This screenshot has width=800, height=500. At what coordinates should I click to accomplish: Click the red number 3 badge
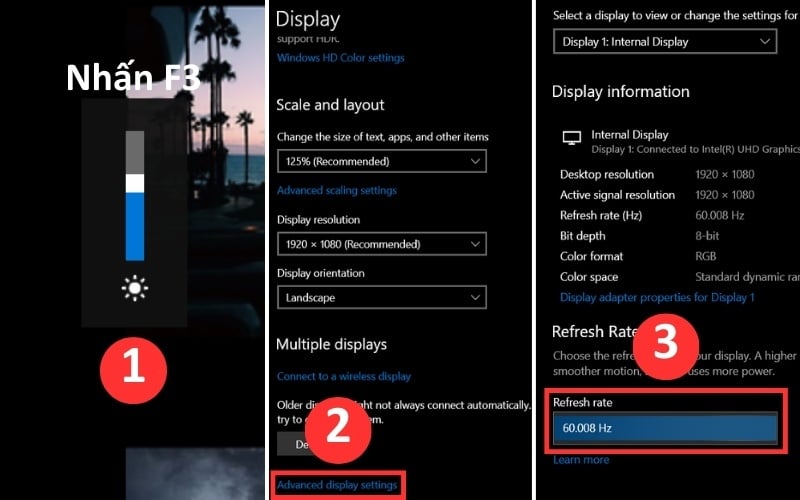point(665,343)
